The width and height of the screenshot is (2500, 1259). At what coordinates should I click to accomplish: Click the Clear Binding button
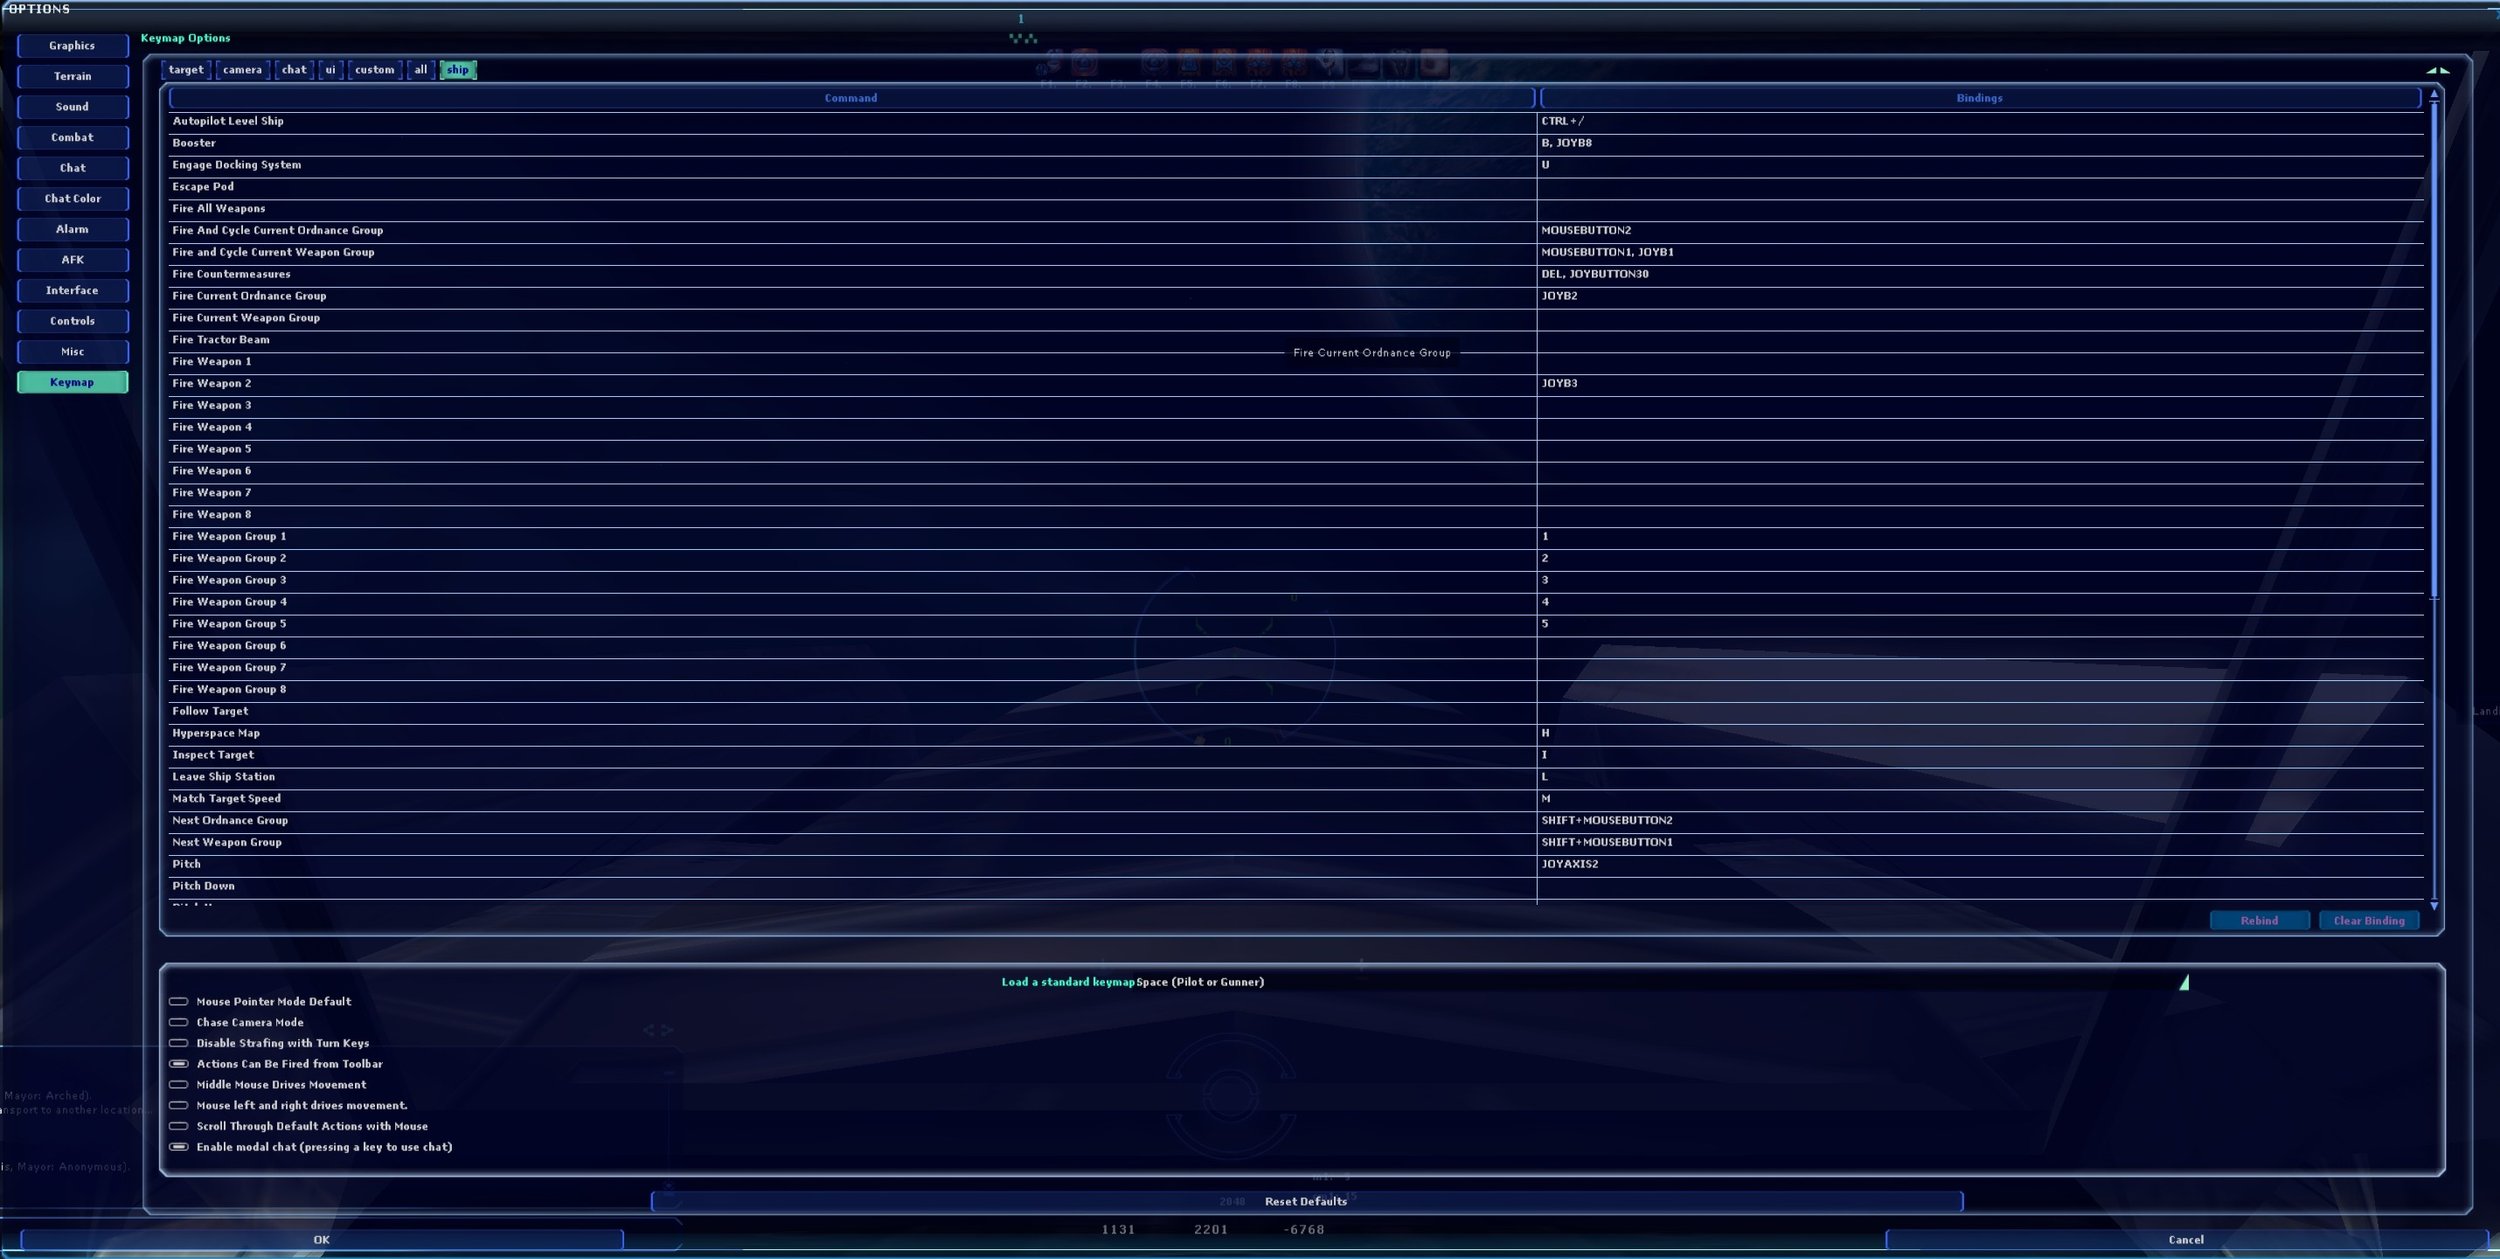2368,921
